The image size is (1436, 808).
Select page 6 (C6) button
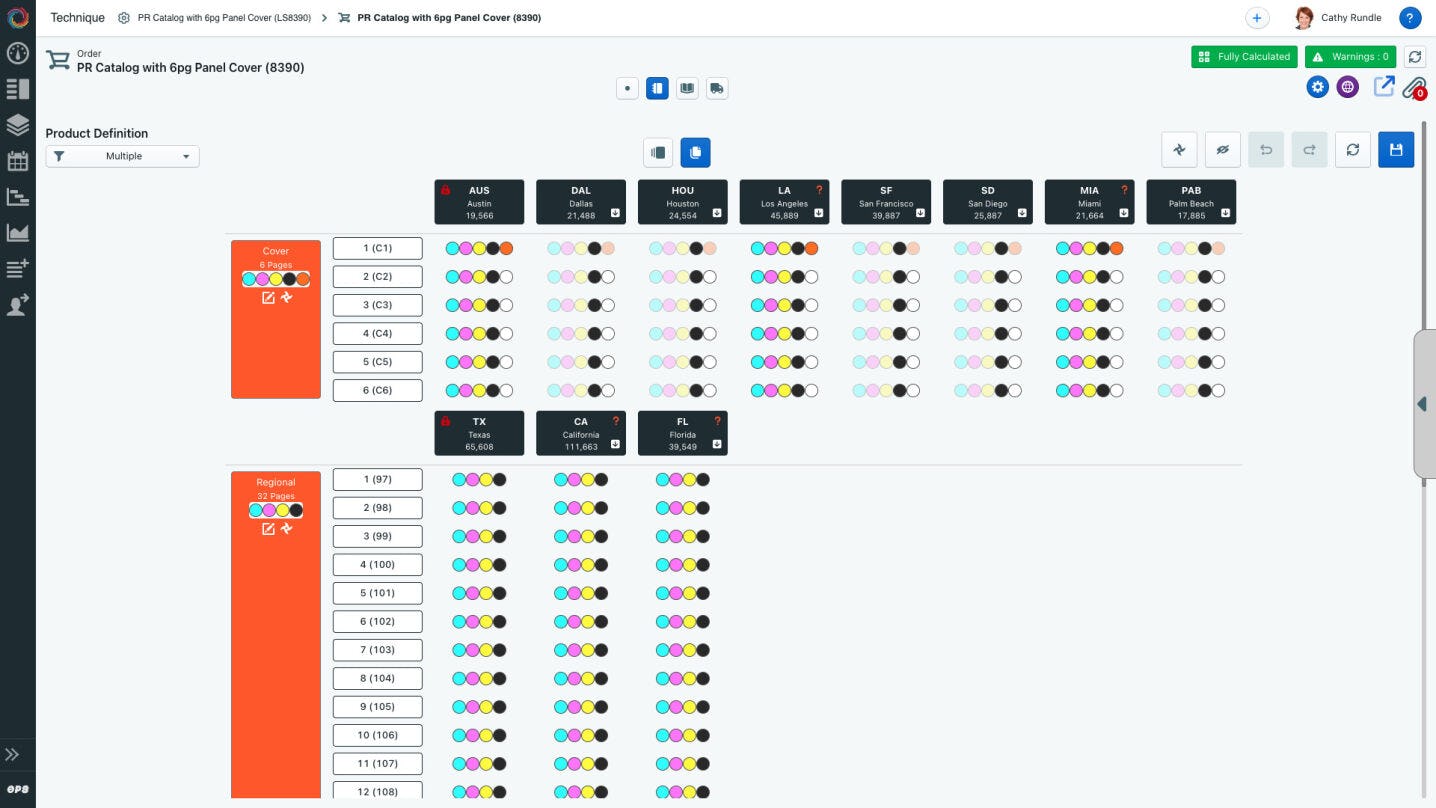tap(377, 390)
